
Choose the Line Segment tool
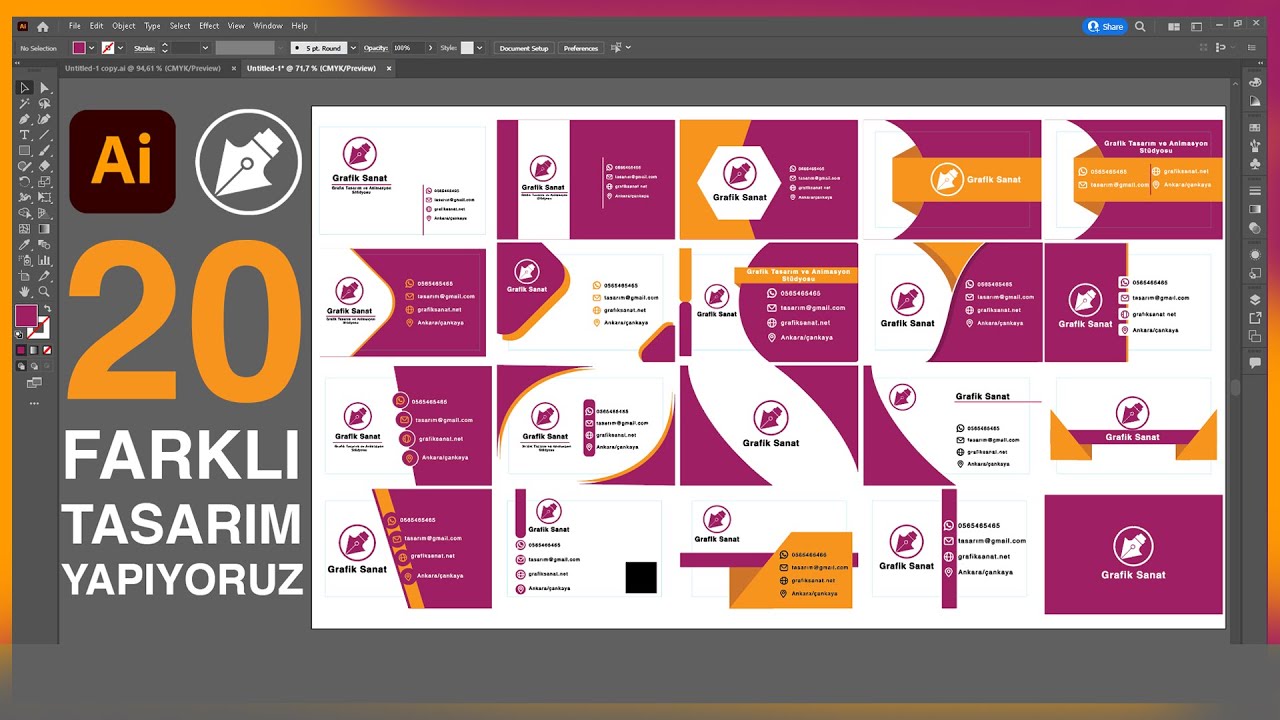pyautogui.click(x=44, y=135)
